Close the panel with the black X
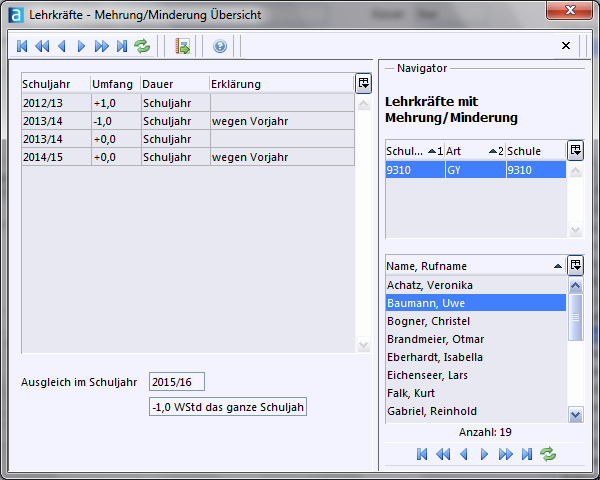 pyautogui.click(x=566, y=46)
